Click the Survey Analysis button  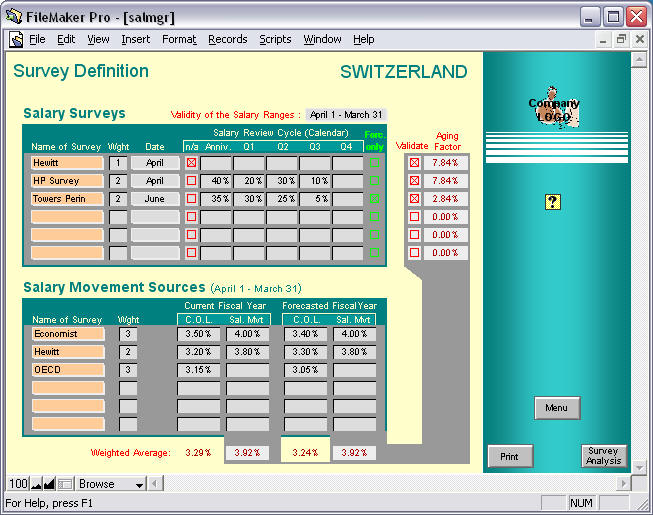(603, 456)
